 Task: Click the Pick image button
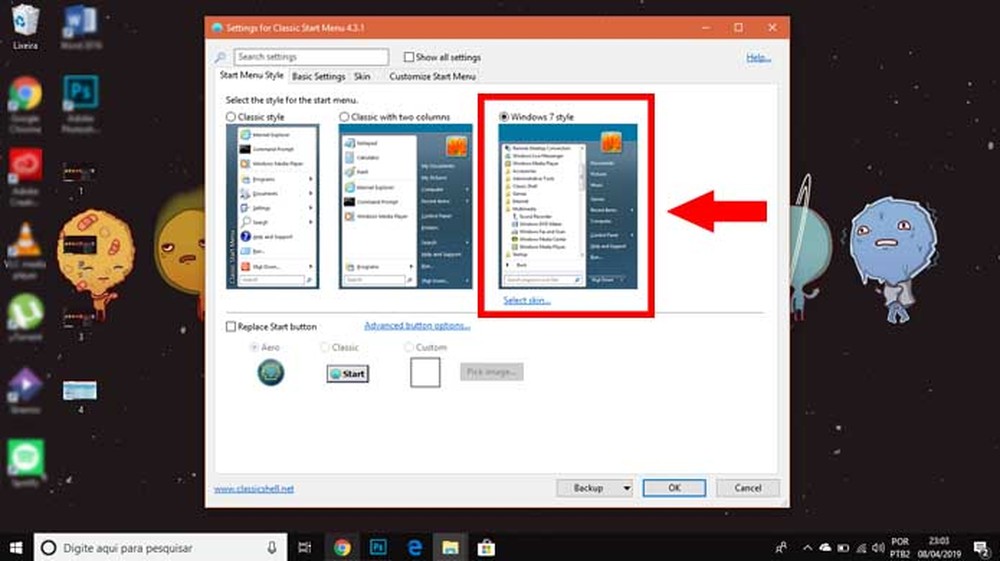pyautogui.click(x=492, y=372)
